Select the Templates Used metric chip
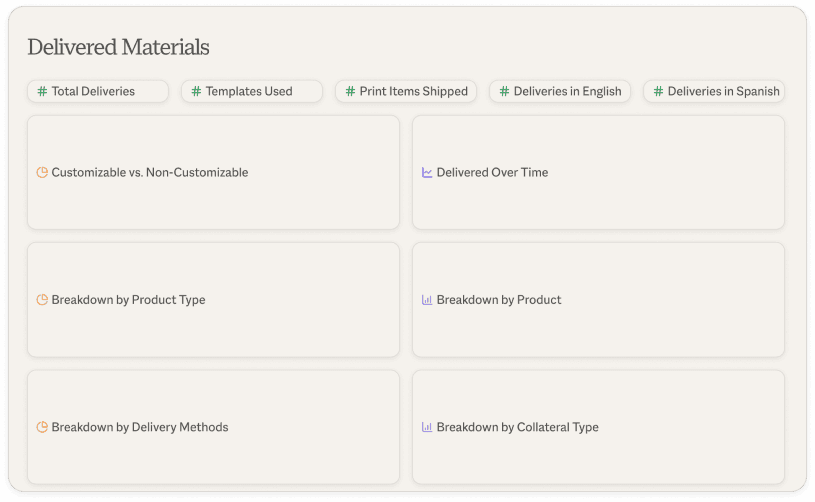 252,91
